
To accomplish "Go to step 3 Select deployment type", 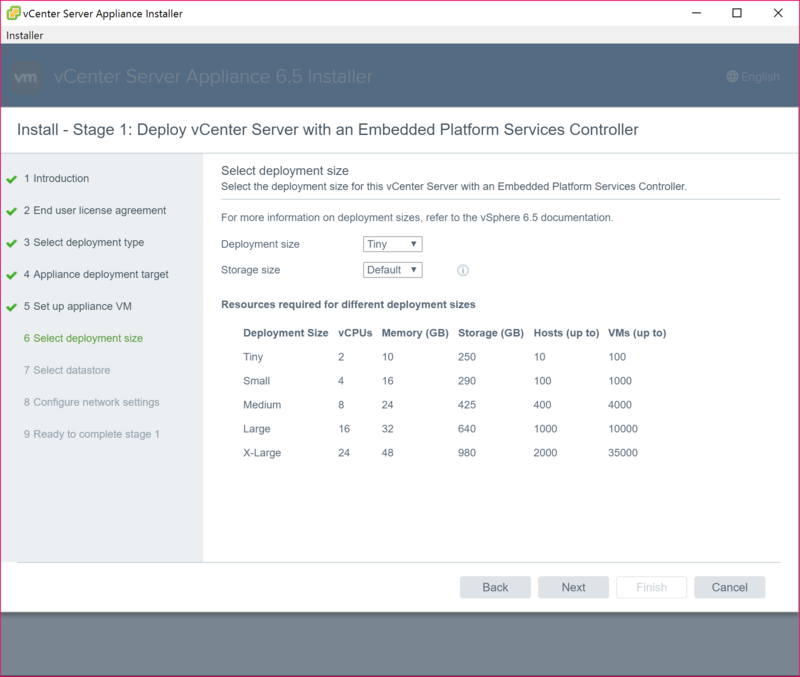I will (x=84, y=242).
